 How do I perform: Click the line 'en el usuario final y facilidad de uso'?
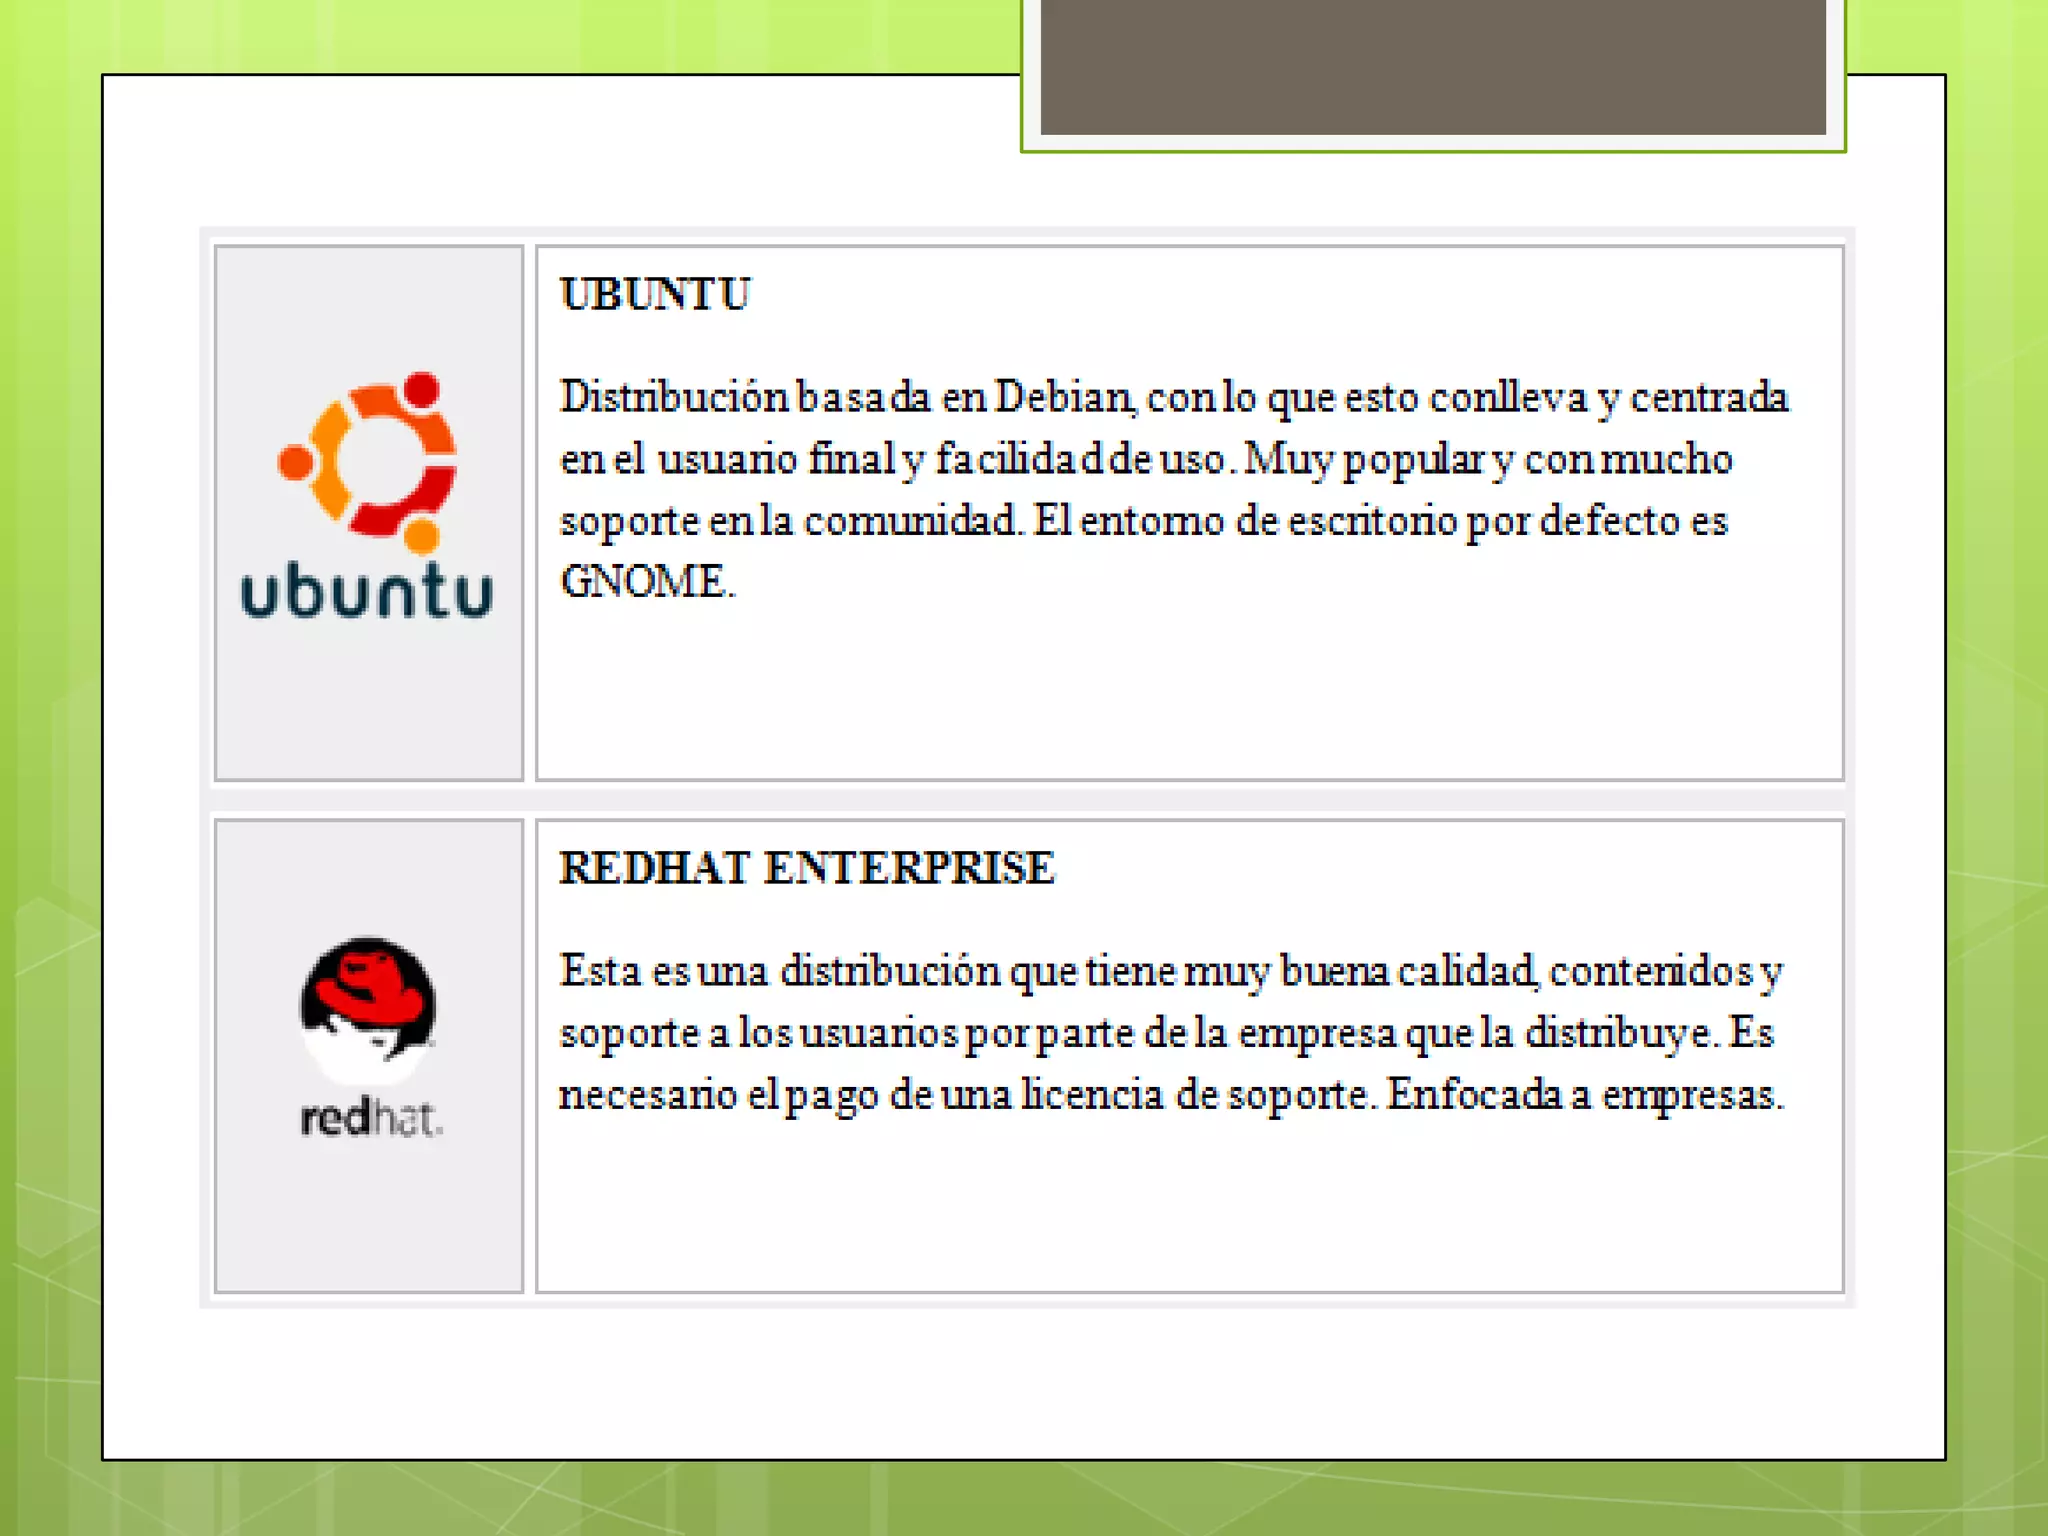tap(1146, 460)
